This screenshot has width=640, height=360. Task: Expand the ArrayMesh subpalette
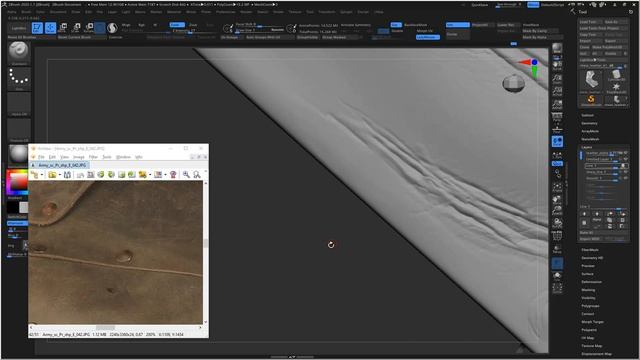pos(590,131)
